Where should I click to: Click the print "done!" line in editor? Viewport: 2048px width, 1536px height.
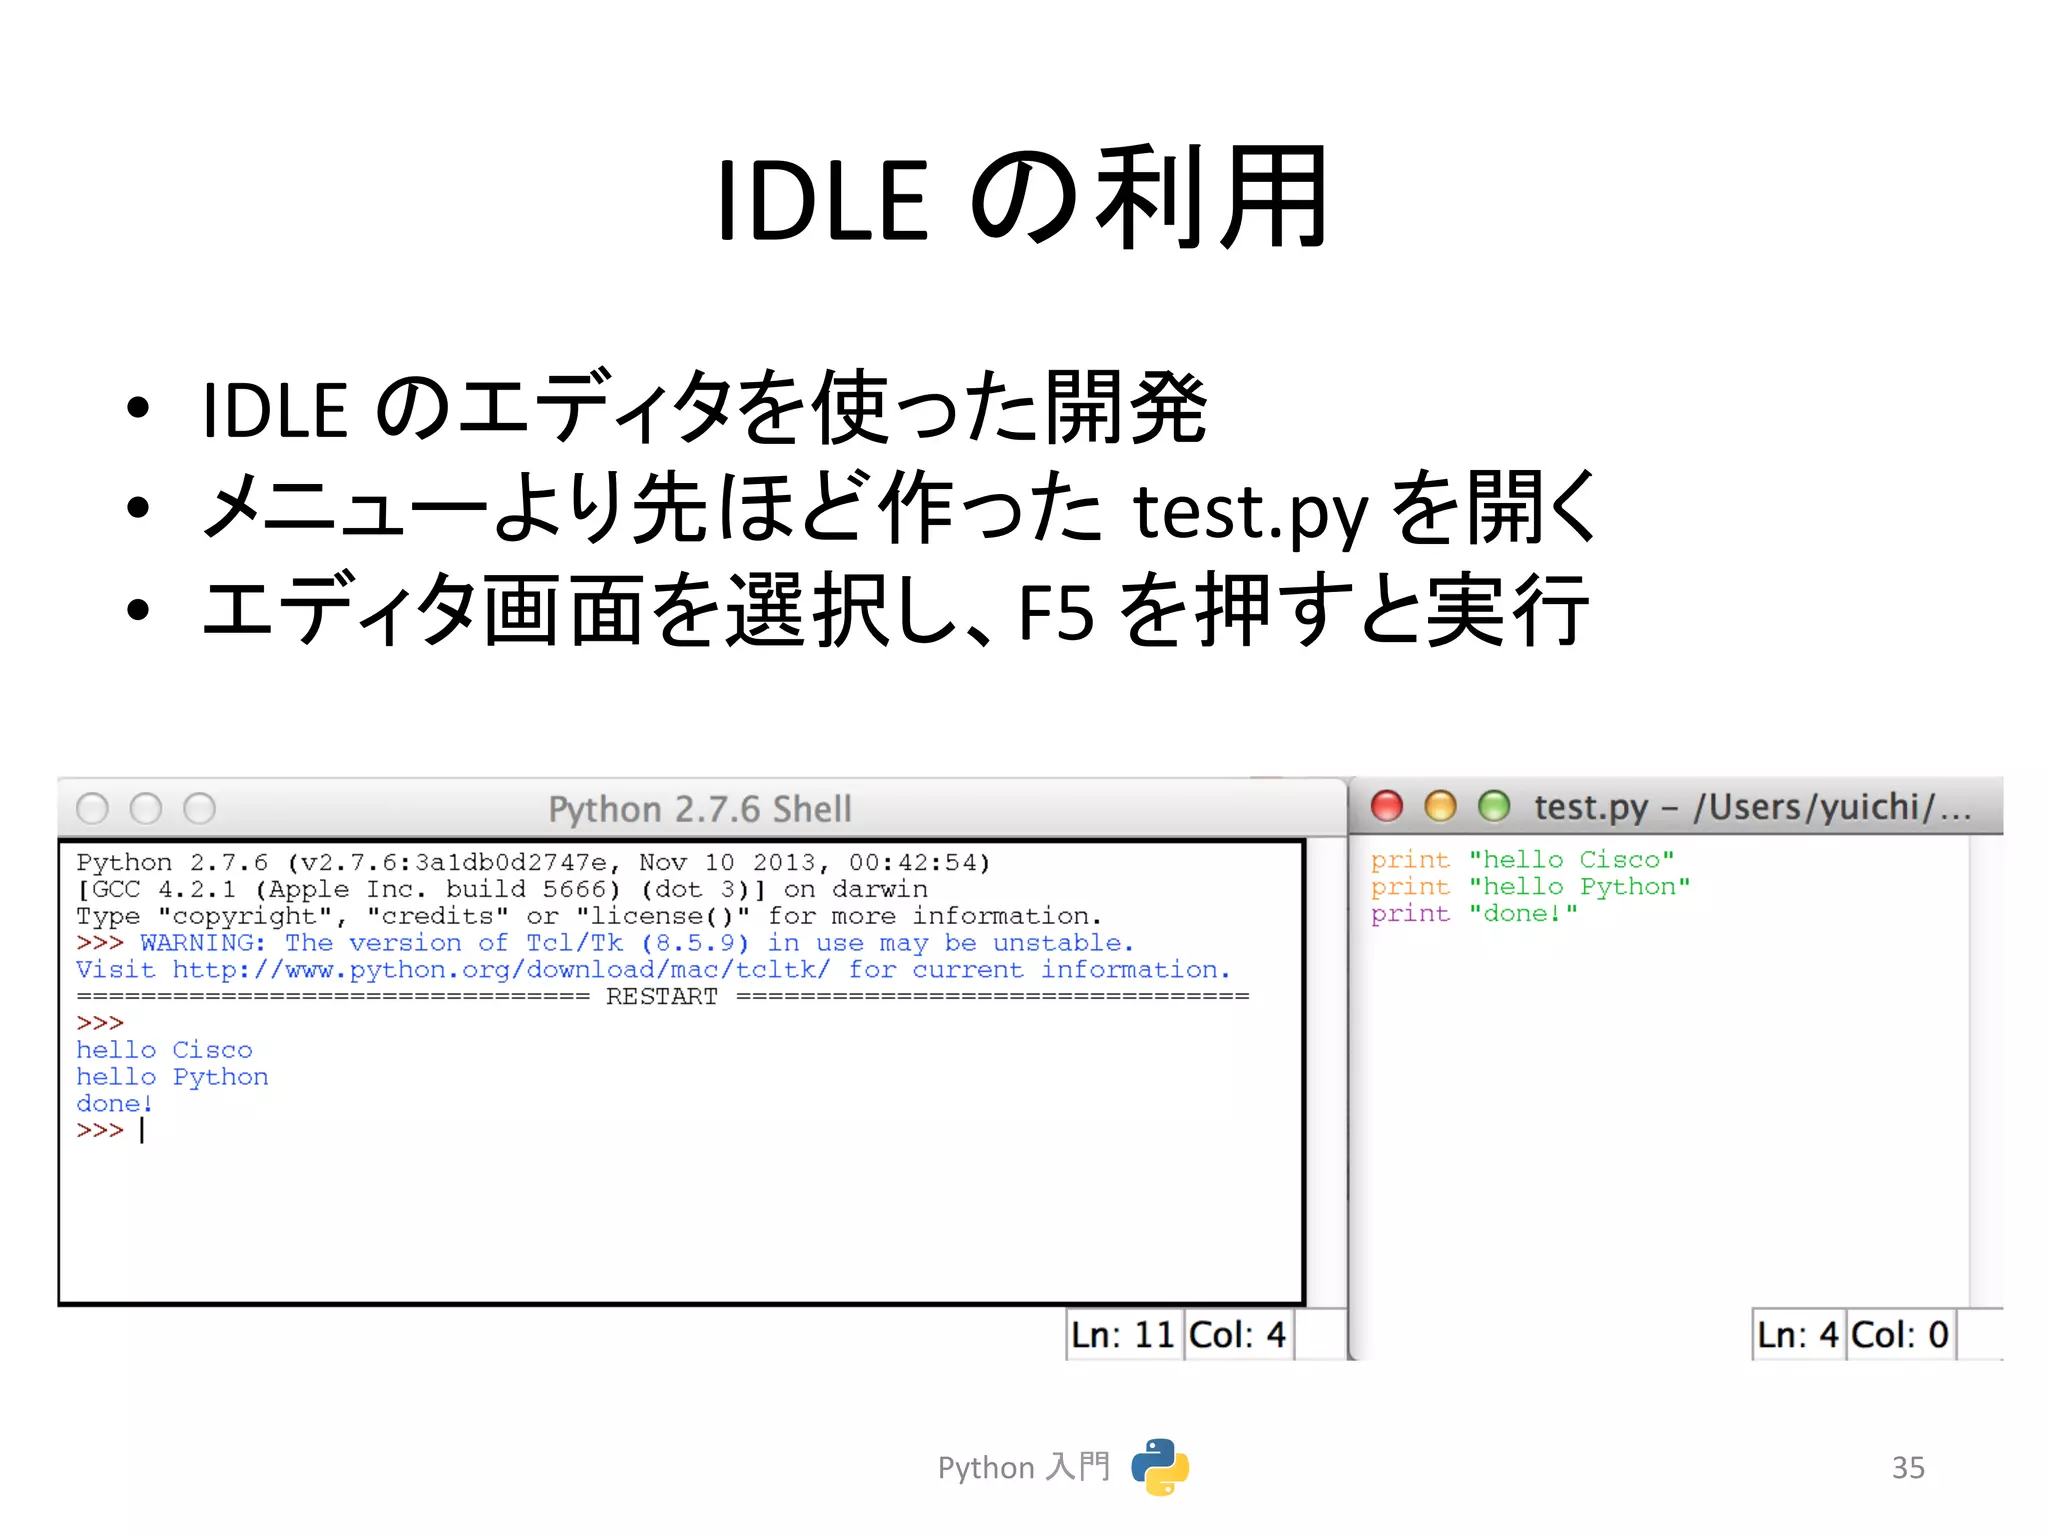click(1474, 914)
